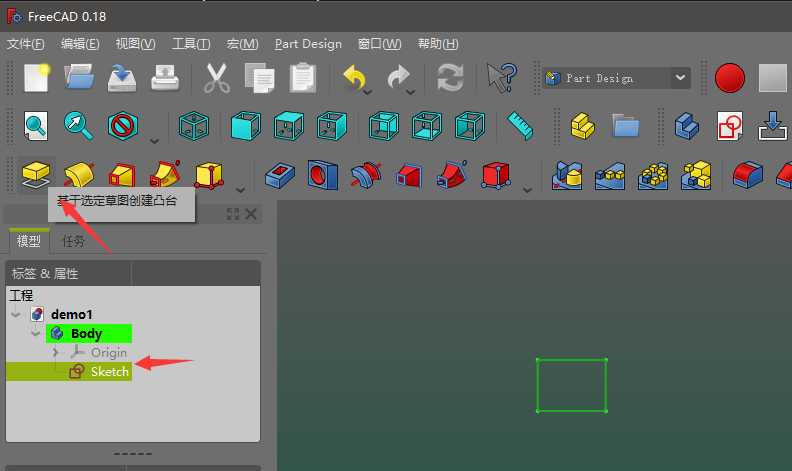Cut selection with the scissors icon
792x471 pixels.
(x=217, y=78)
